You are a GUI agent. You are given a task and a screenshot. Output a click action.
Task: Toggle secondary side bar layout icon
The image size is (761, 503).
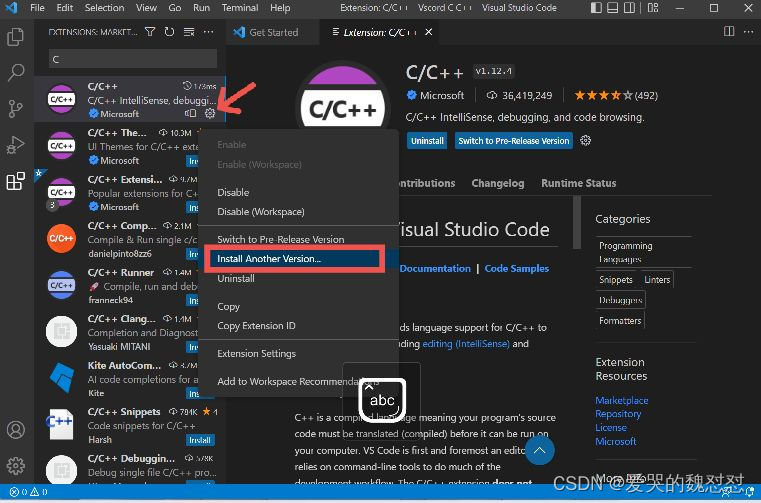coord(629,8)
